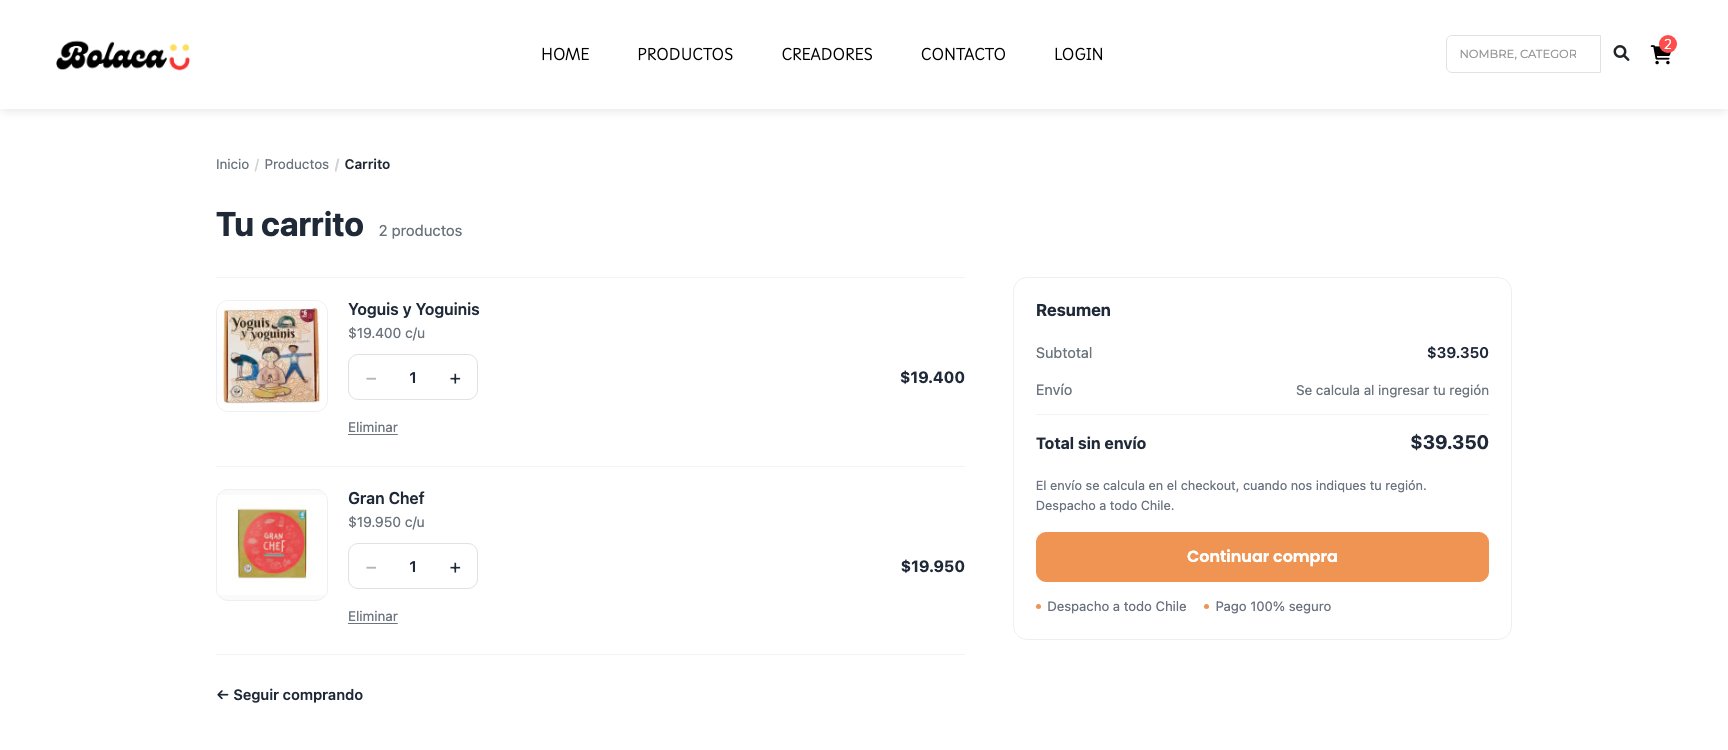Open the shopping cart icon
1728x750 pixels.
click(1662, 53)
